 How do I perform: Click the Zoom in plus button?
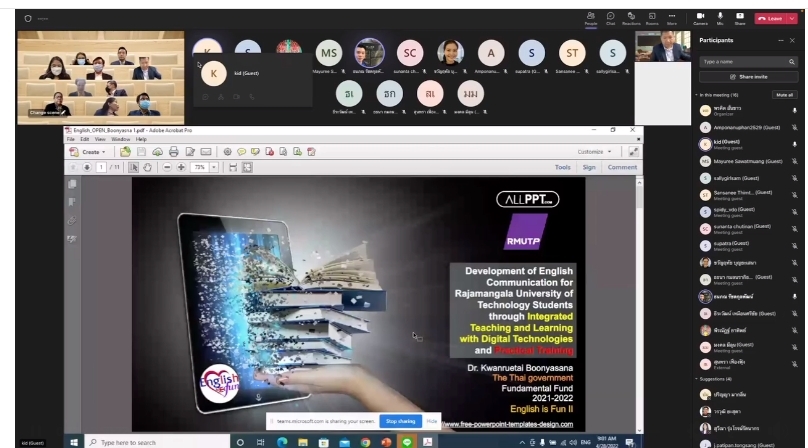tap(181, 168)
